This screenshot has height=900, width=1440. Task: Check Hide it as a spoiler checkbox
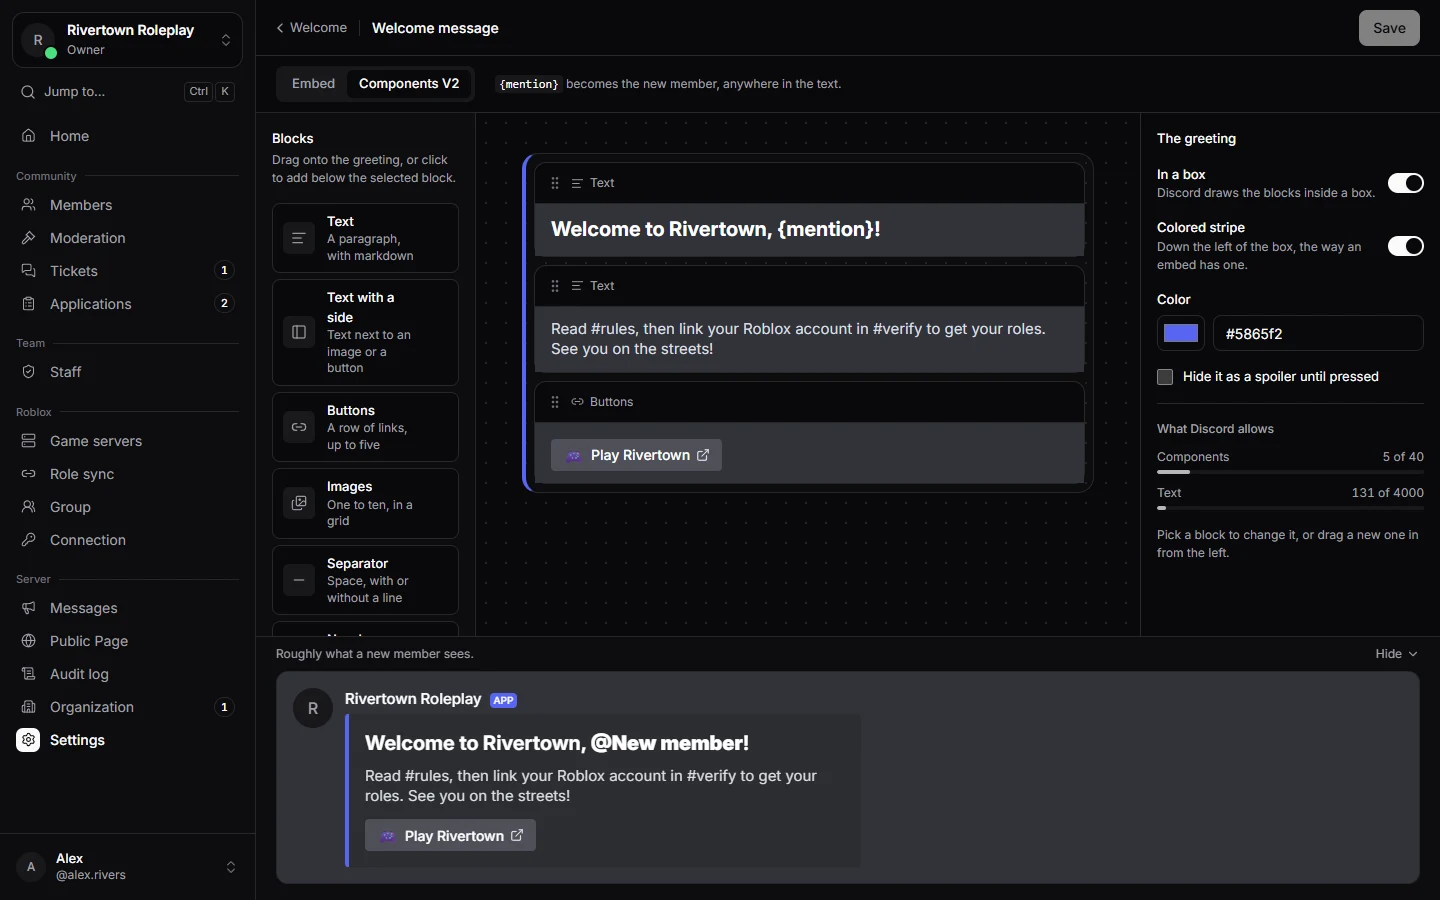1165,377
